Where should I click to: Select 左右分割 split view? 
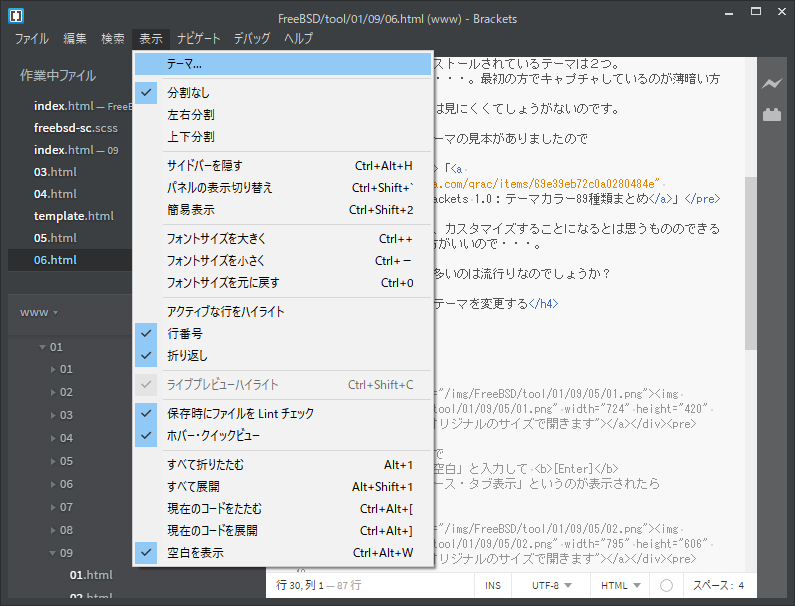283,115
